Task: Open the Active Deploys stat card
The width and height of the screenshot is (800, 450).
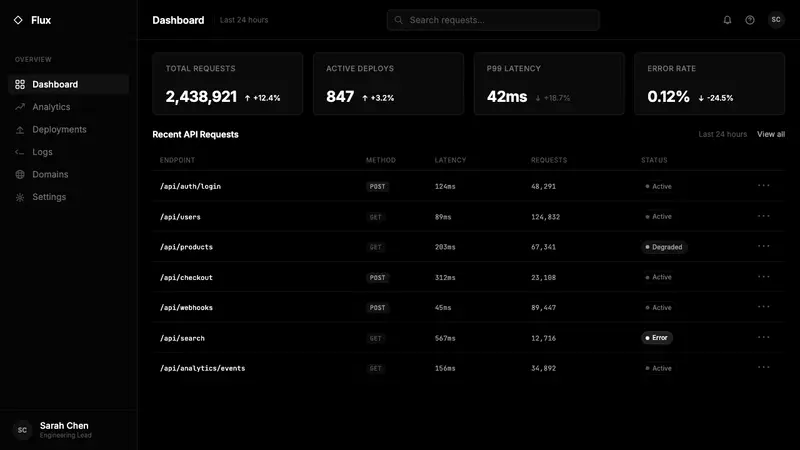Action: 388,84
